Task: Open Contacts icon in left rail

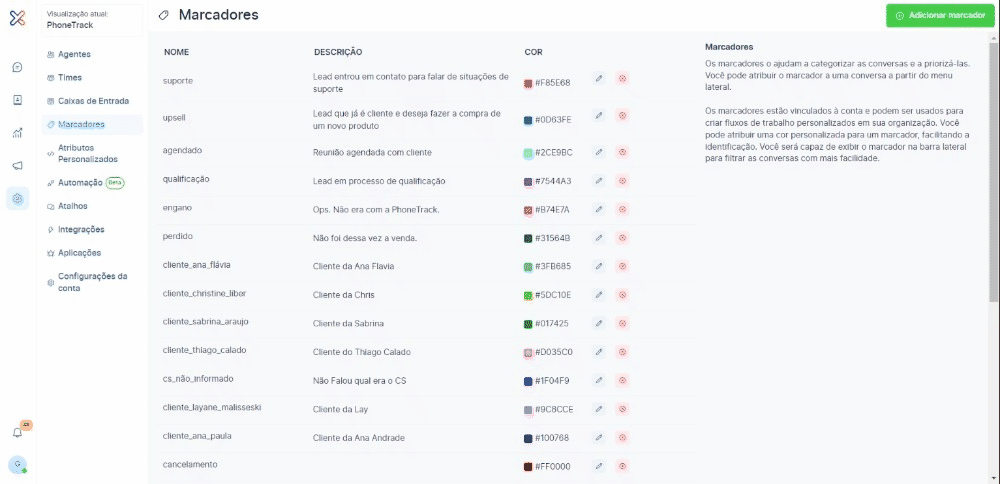Action: coord(17,100)
